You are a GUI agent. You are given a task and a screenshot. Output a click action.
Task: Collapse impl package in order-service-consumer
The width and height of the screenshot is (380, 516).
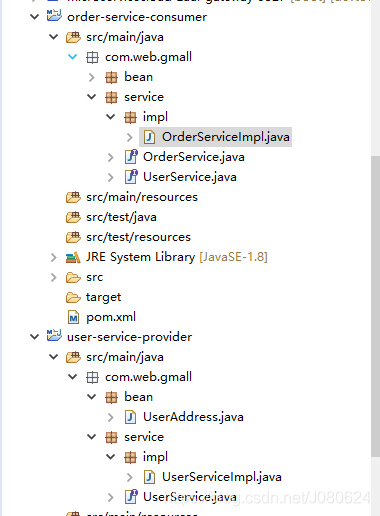111,117
